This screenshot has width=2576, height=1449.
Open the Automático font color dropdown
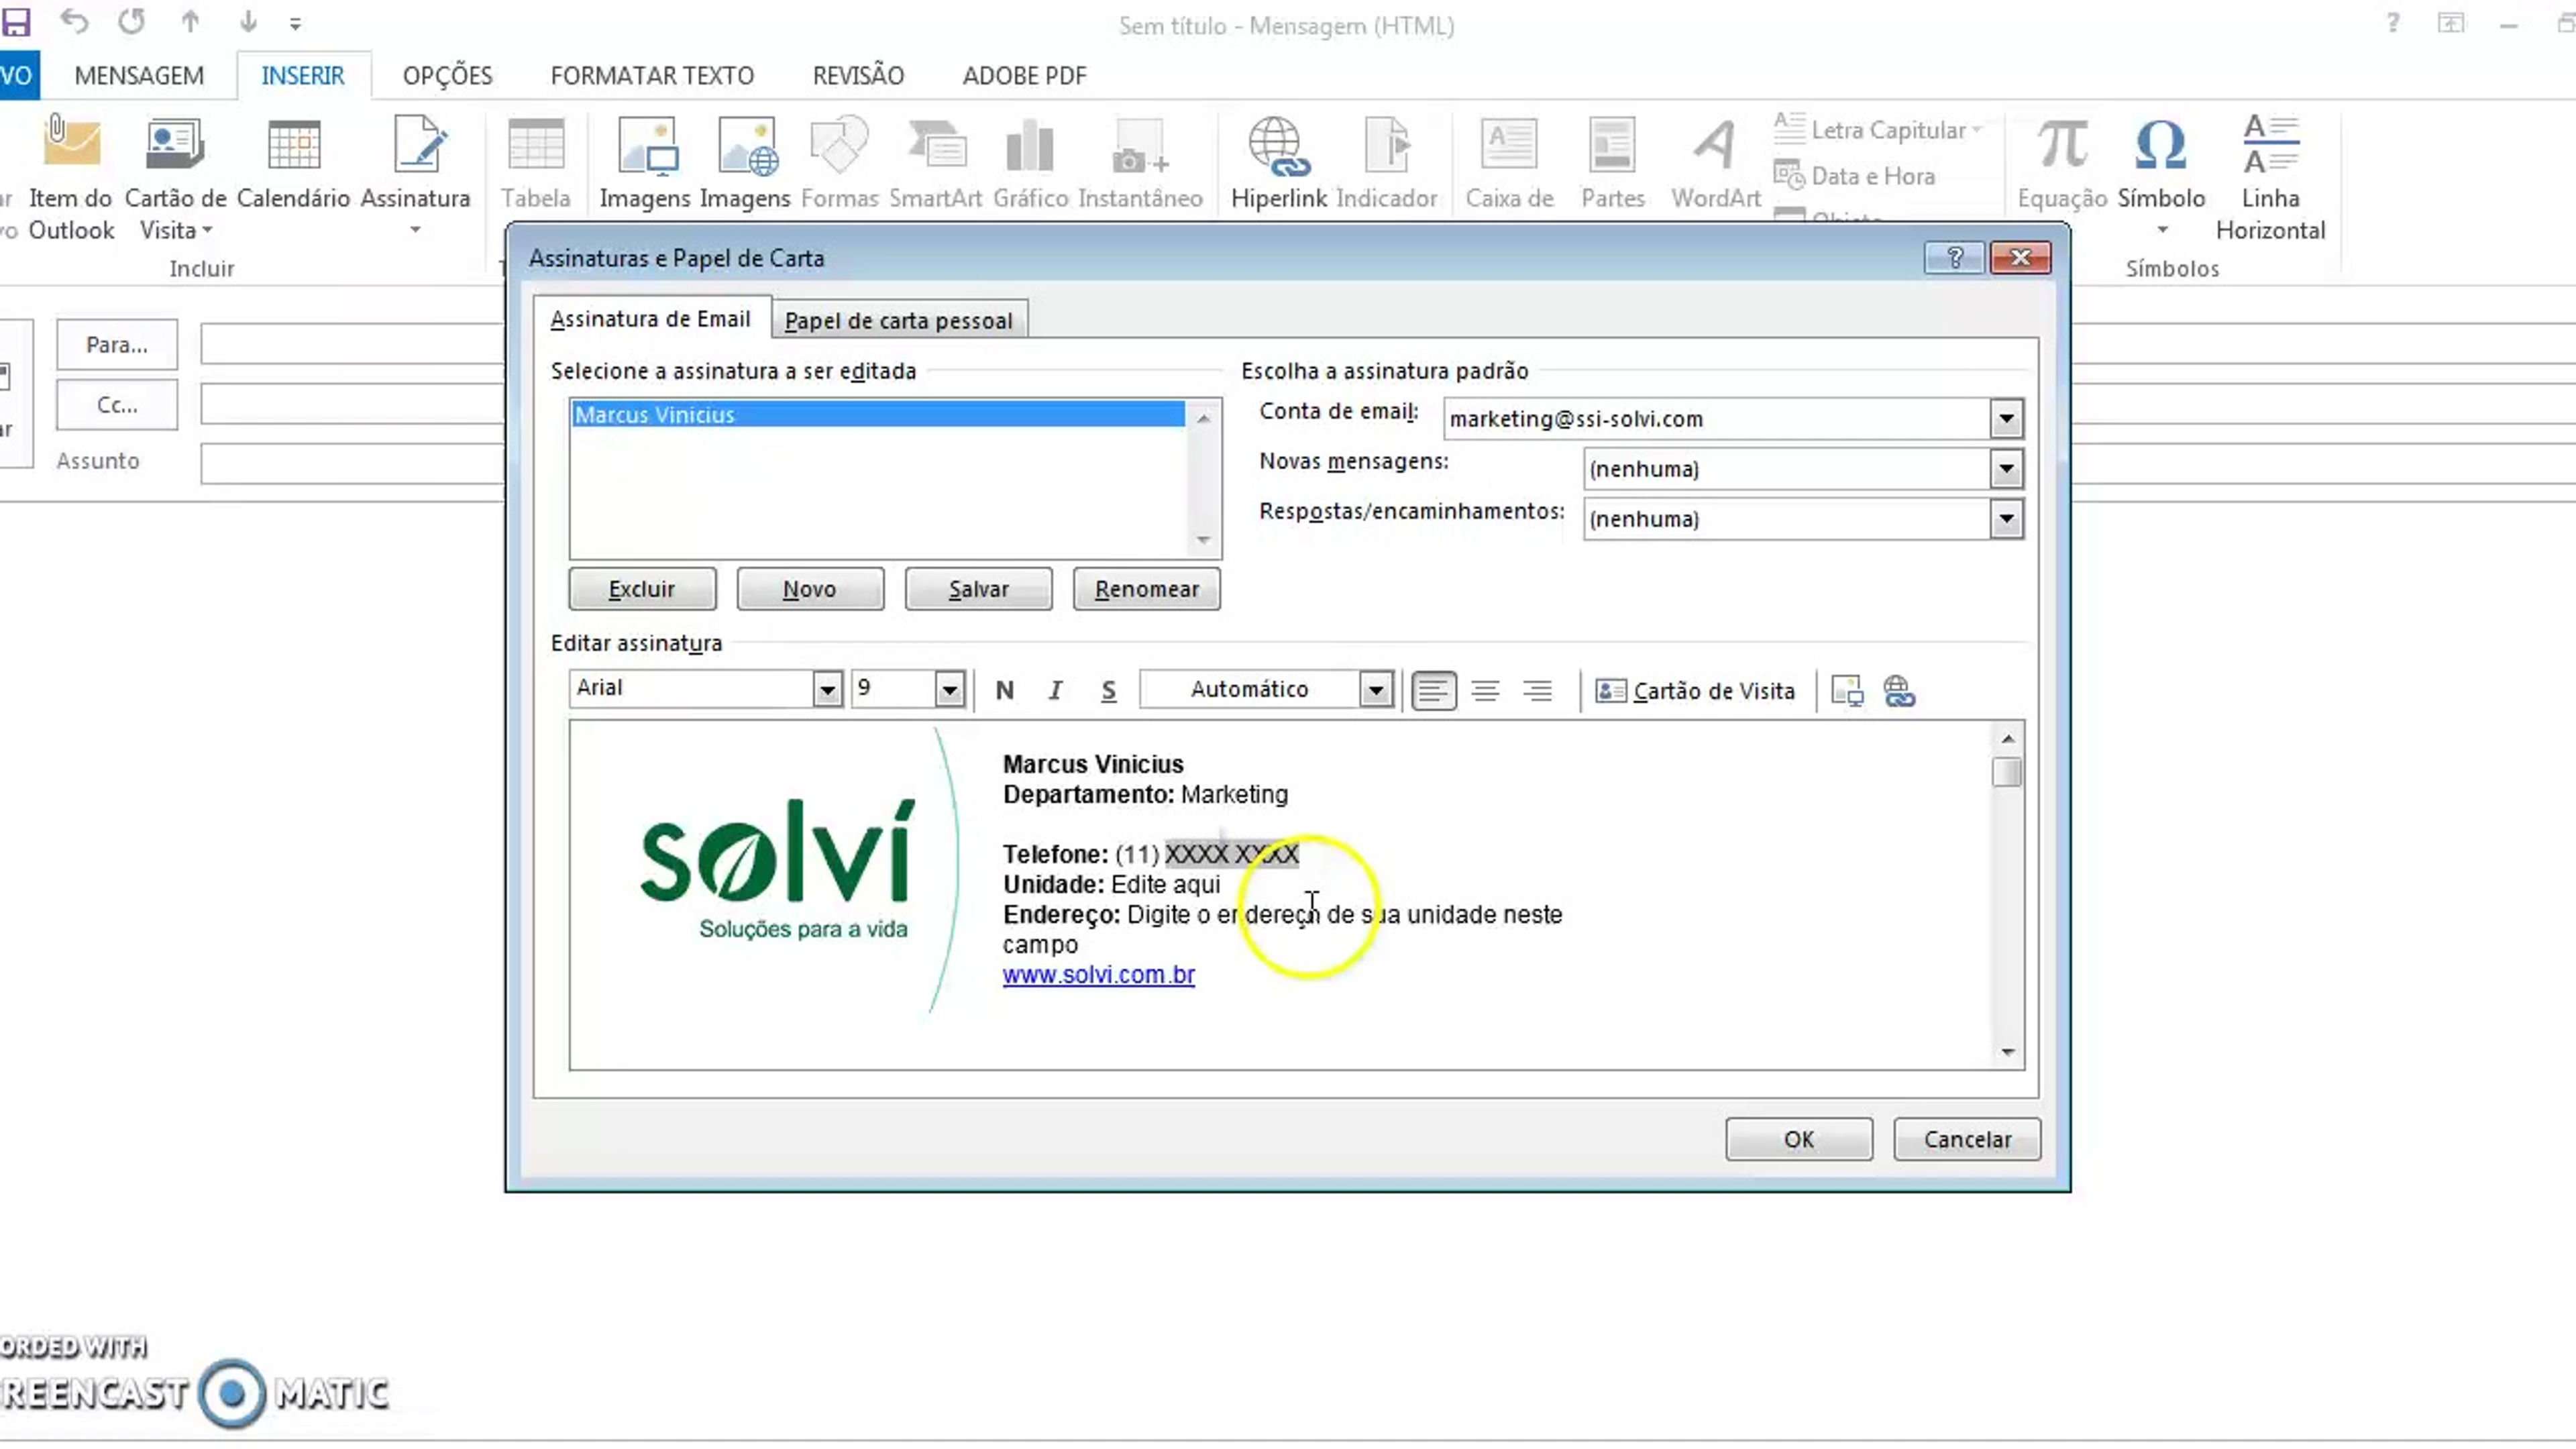(1376, 689)
